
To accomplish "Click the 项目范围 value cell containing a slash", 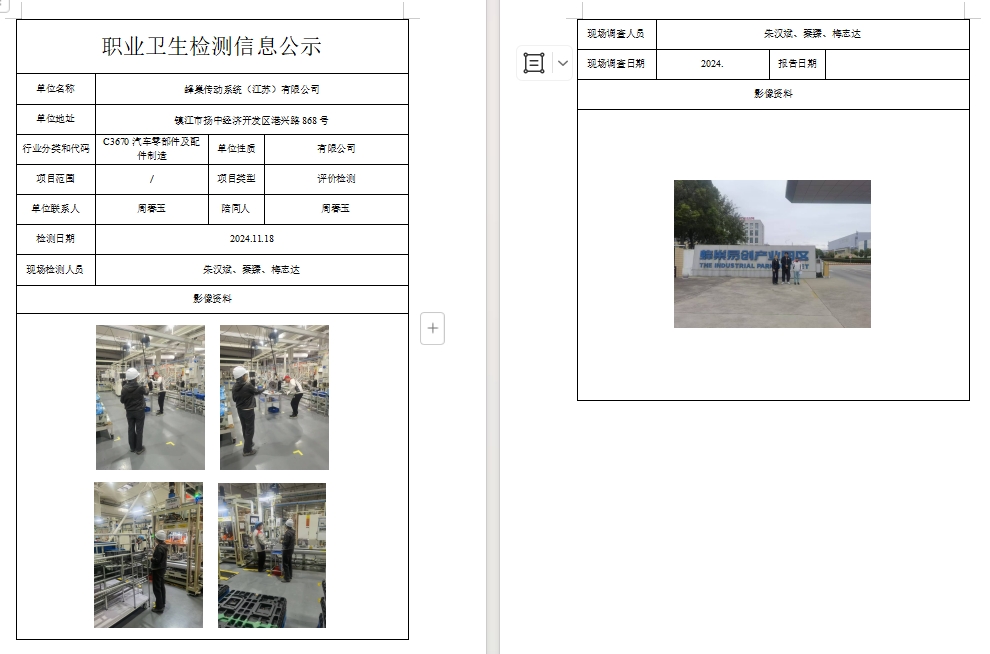I will click(x=152, y=179).
